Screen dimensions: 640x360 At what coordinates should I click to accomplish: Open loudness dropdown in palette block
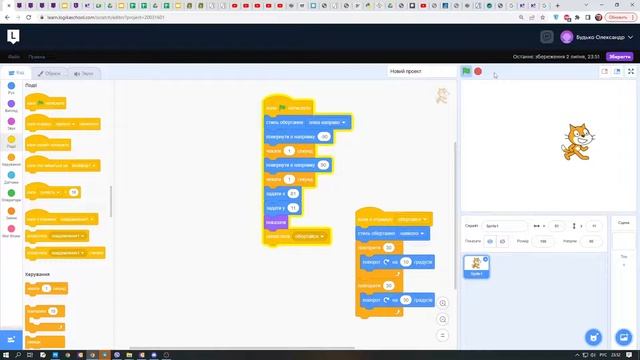click(x=50, y=192)
